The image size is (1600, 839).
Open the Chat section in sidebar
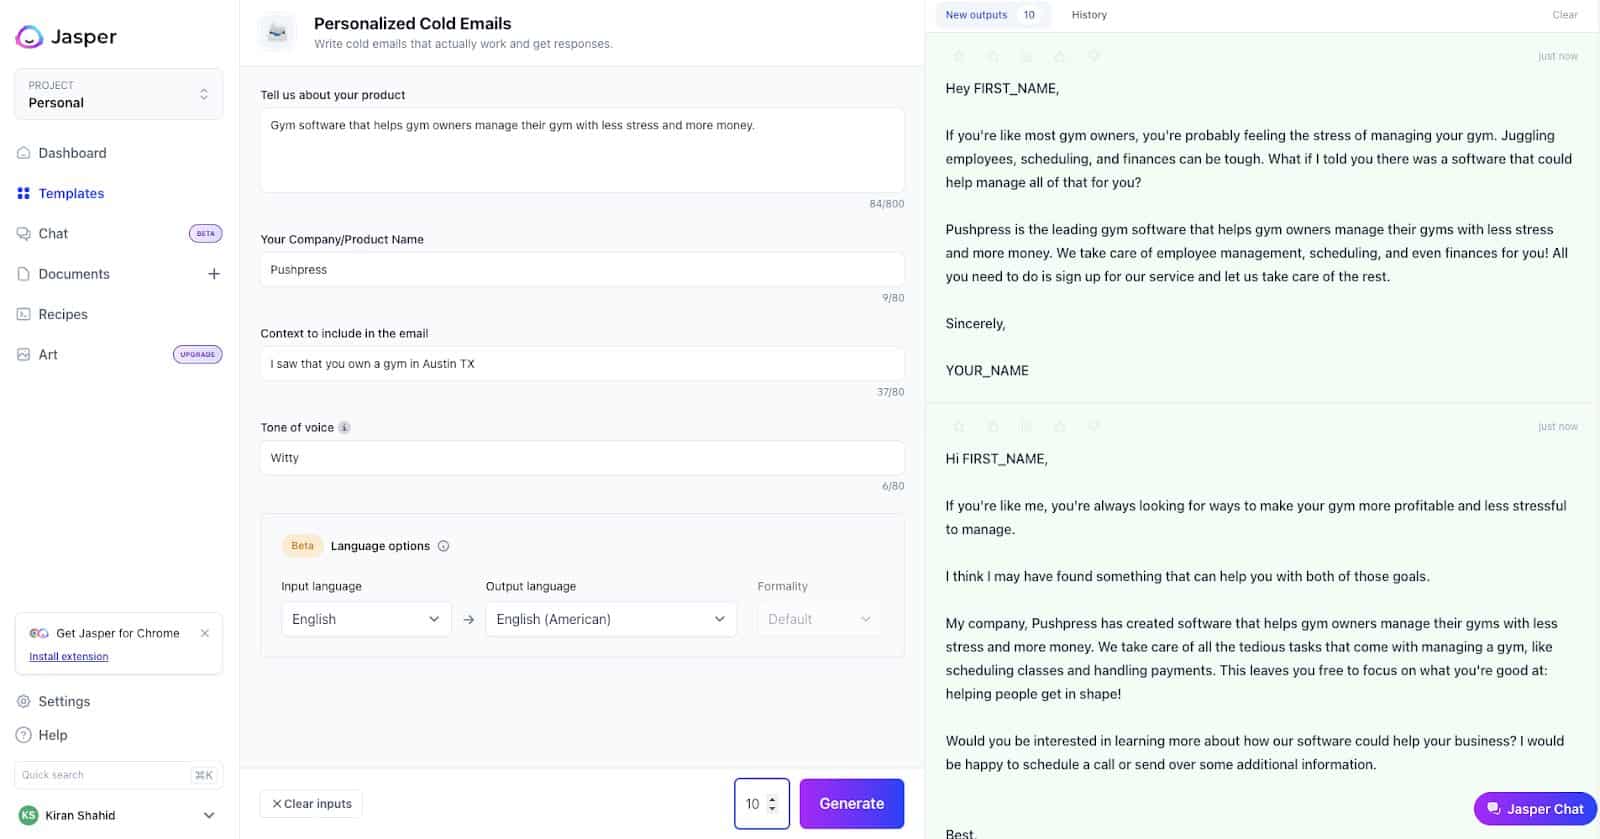53,234
